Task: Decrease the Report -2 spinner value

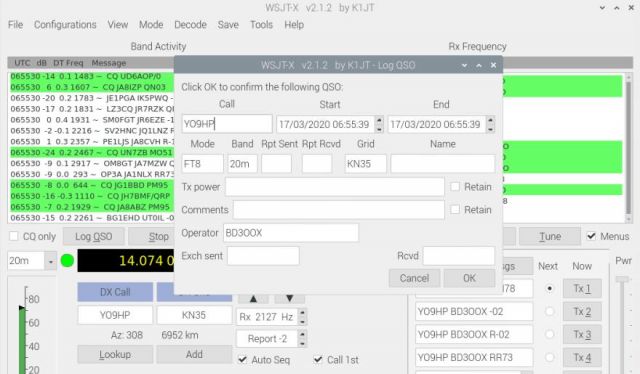Action: [x=302, y=343]
